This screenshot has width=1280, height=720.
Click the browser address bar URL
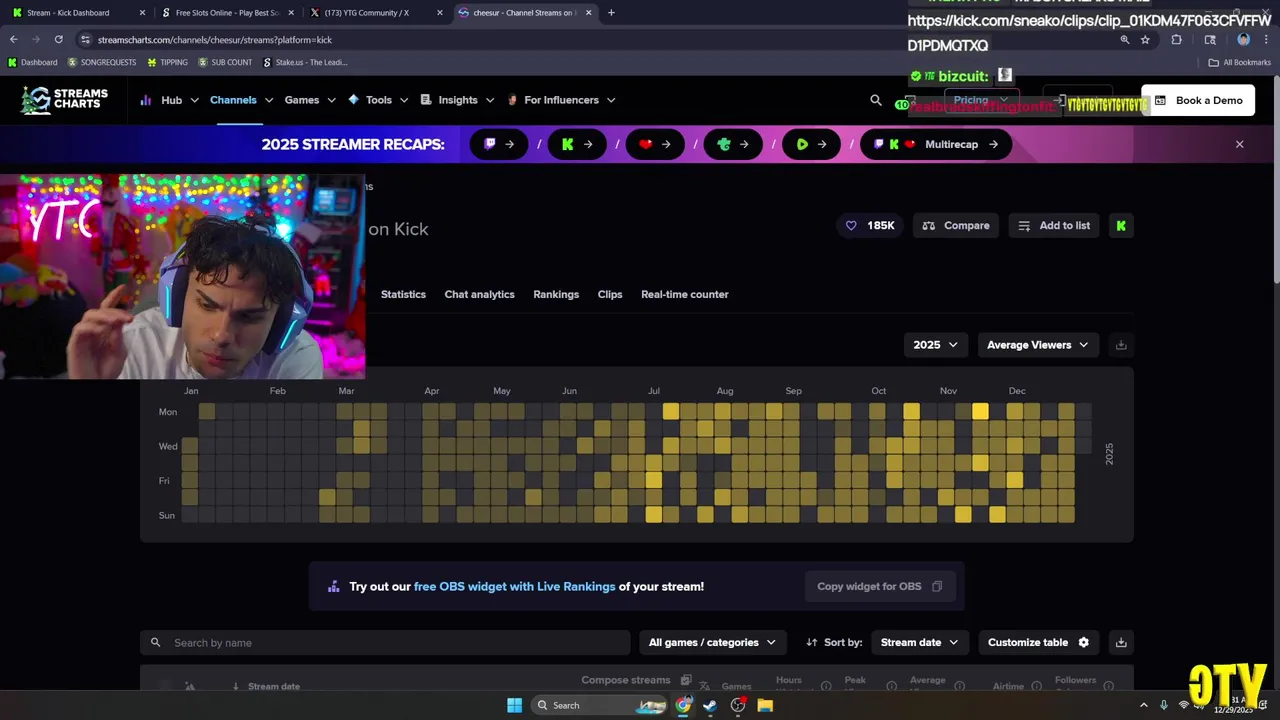[215, 40]
